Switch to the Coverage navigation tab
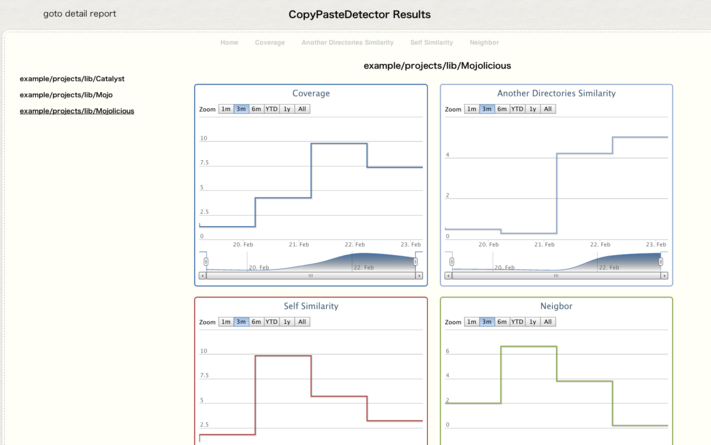Image resolution: width=711 pixels, height=445 pixels. coord(270,42)
